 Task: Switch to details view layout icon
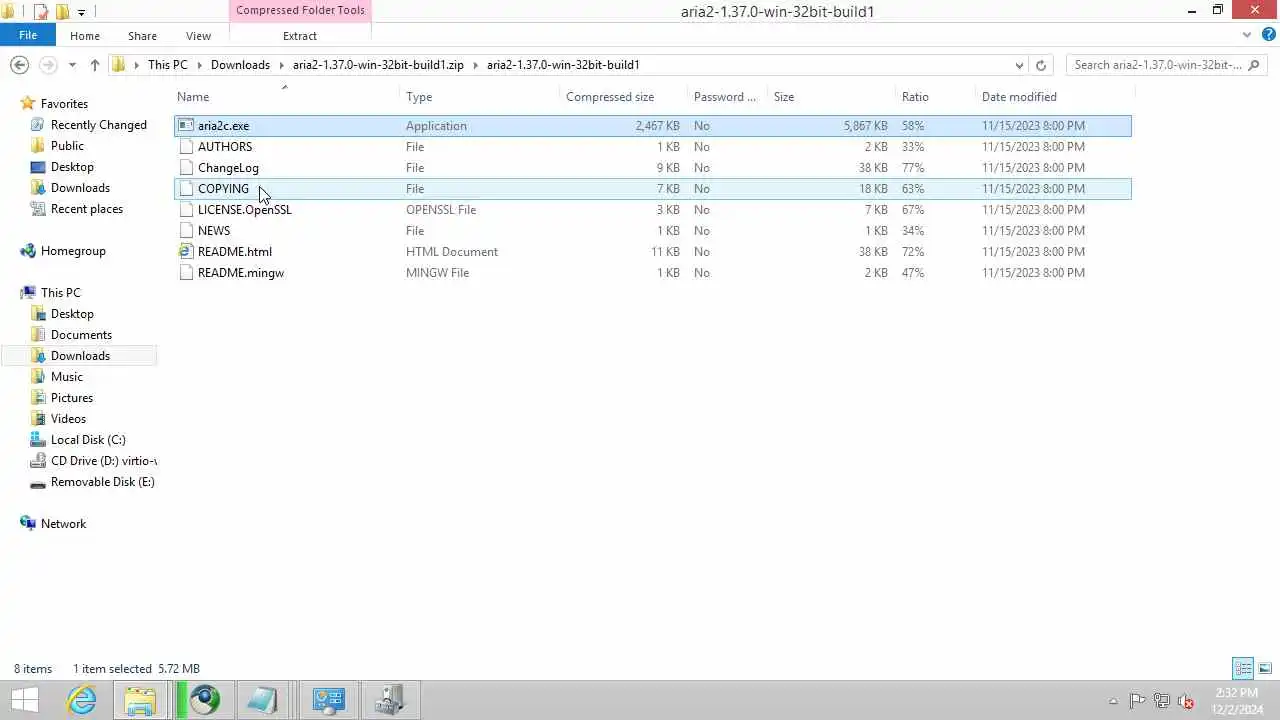1243,668
